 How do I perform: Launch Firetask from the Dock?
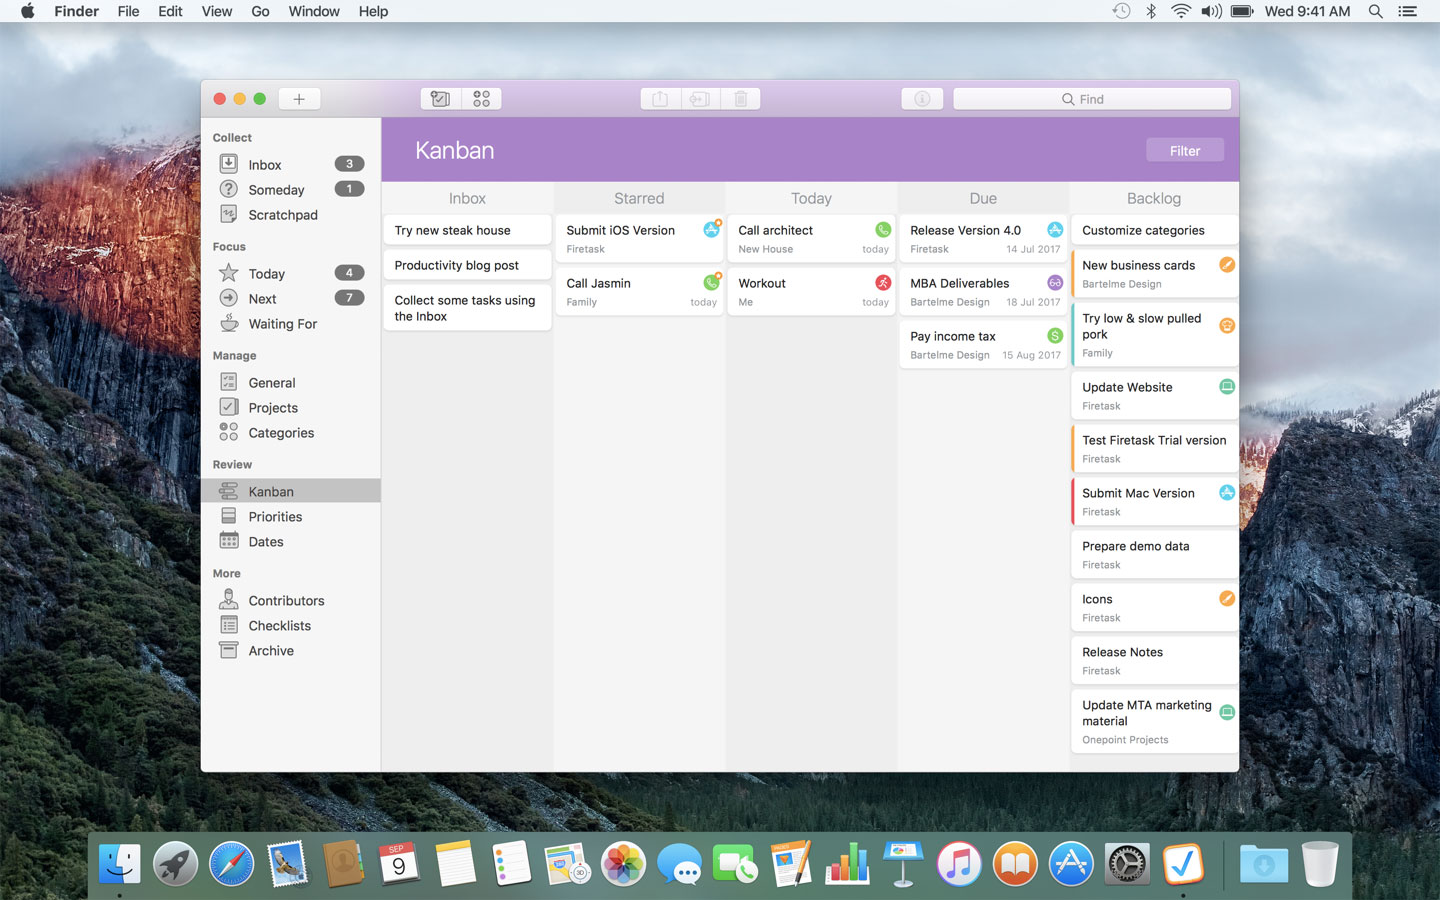coord(1183,864)
